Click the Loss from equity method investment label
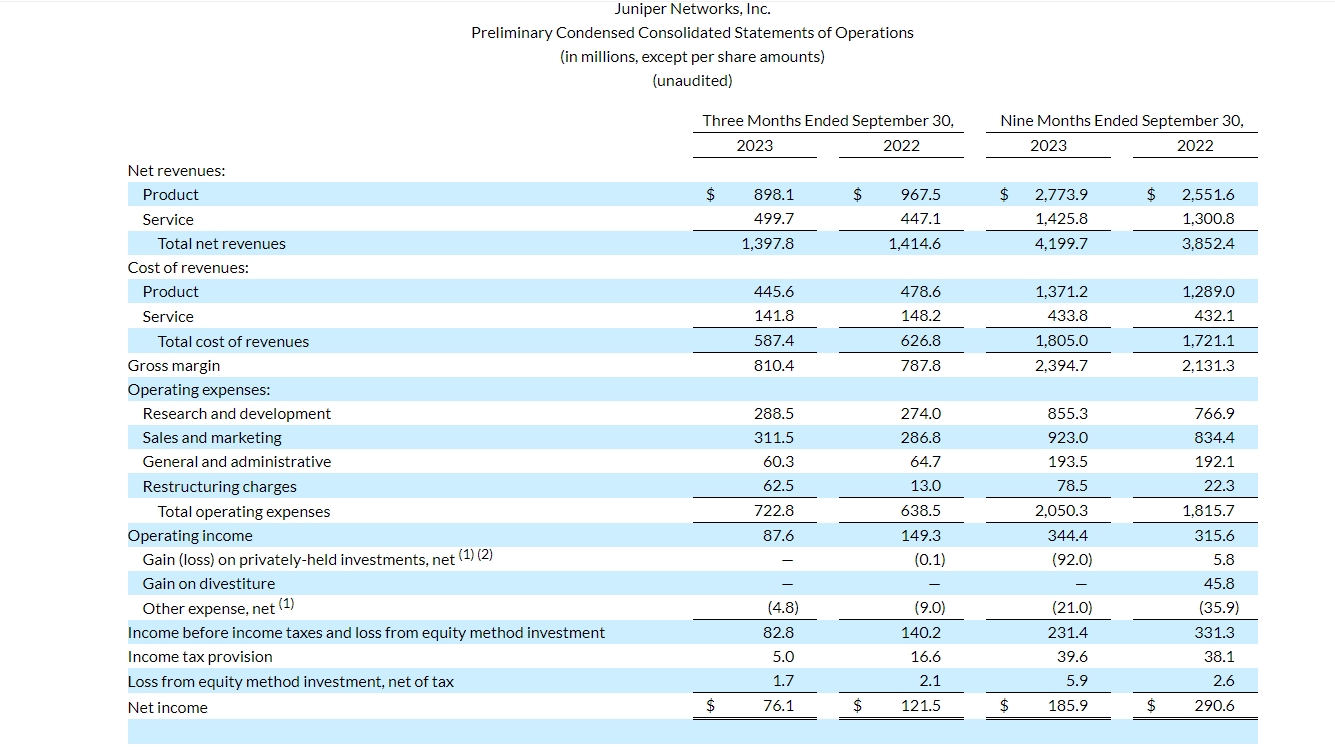 click(290, 682)
